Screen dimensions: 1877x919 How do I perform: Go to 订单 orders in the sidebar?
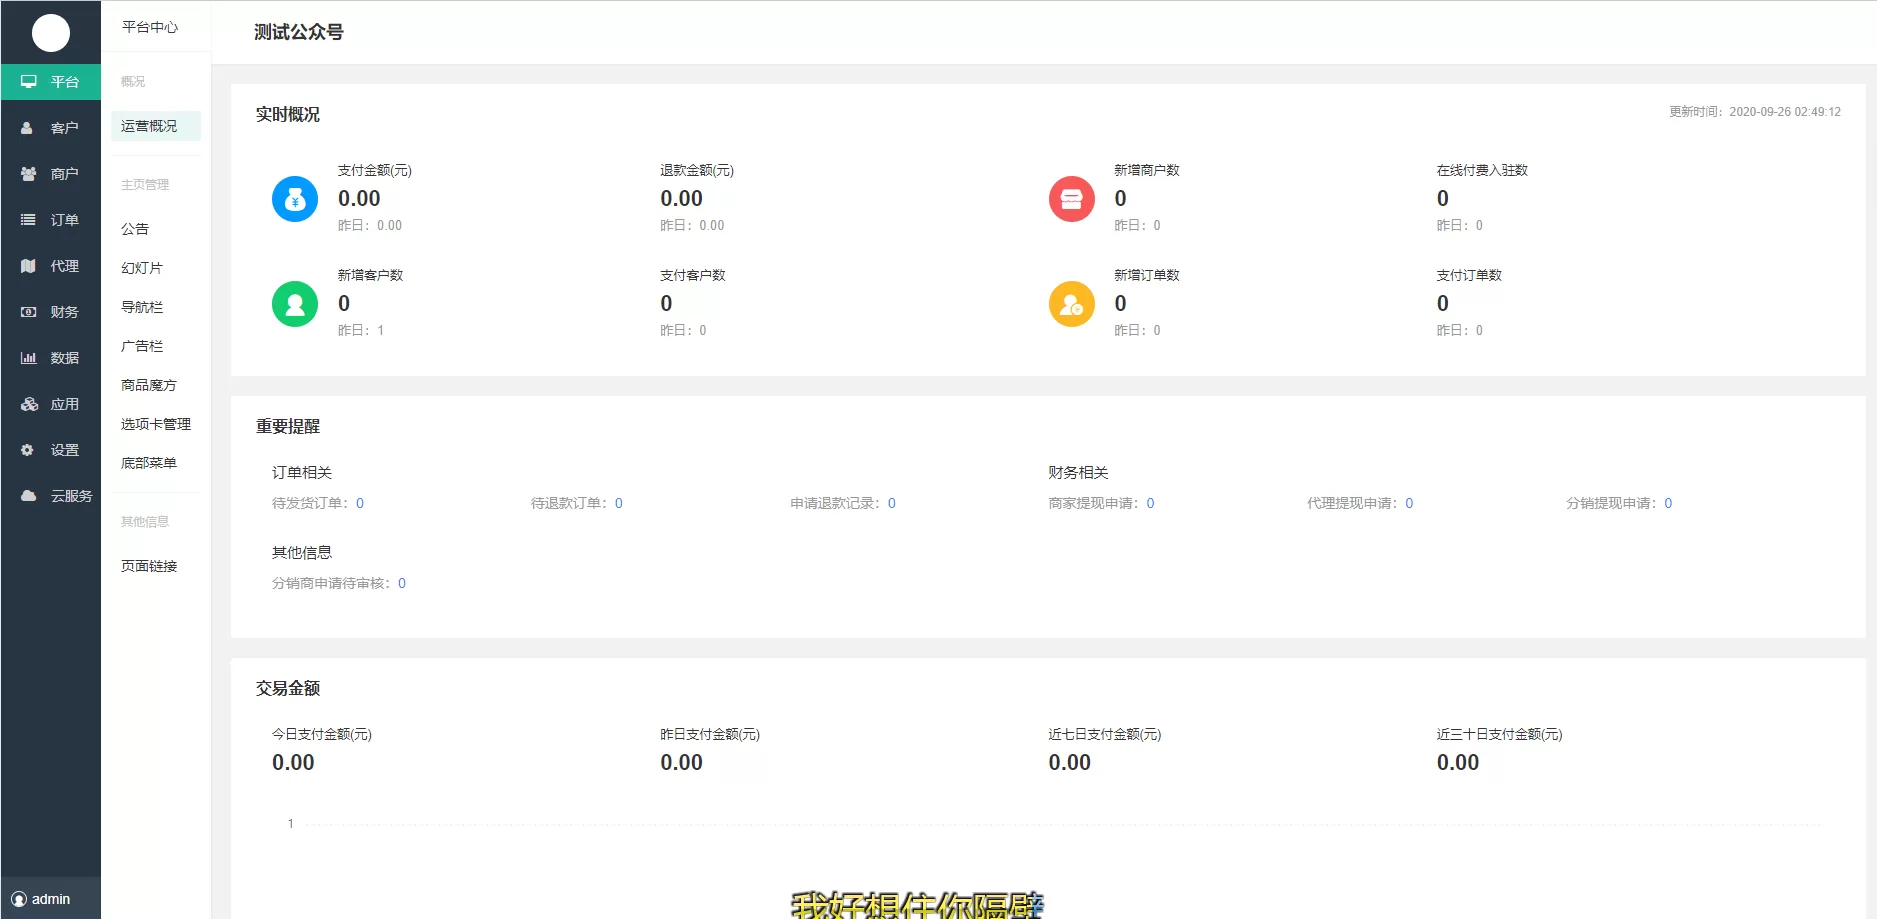click(51, 220)
